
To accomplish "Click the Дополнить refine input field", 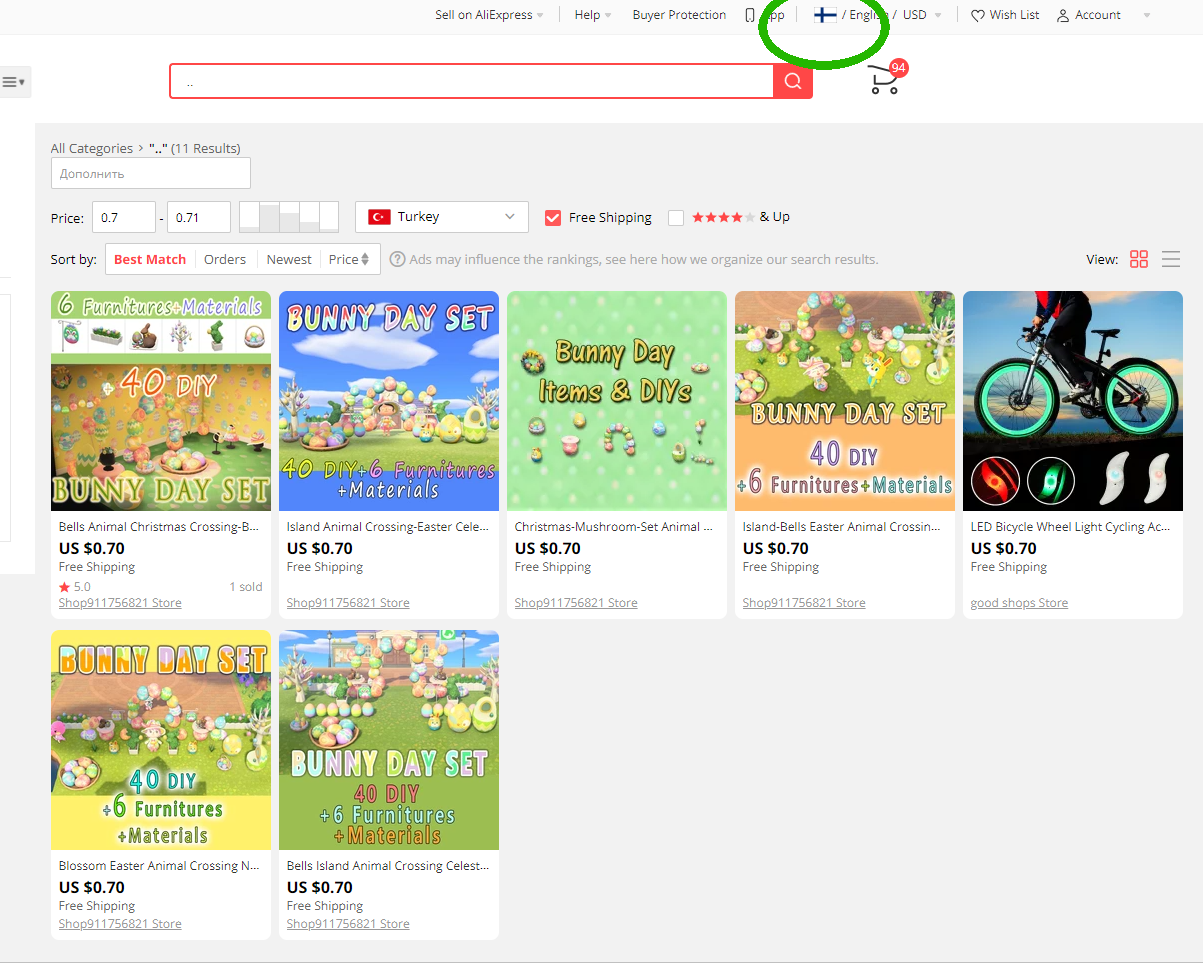I will click(151, 173).
